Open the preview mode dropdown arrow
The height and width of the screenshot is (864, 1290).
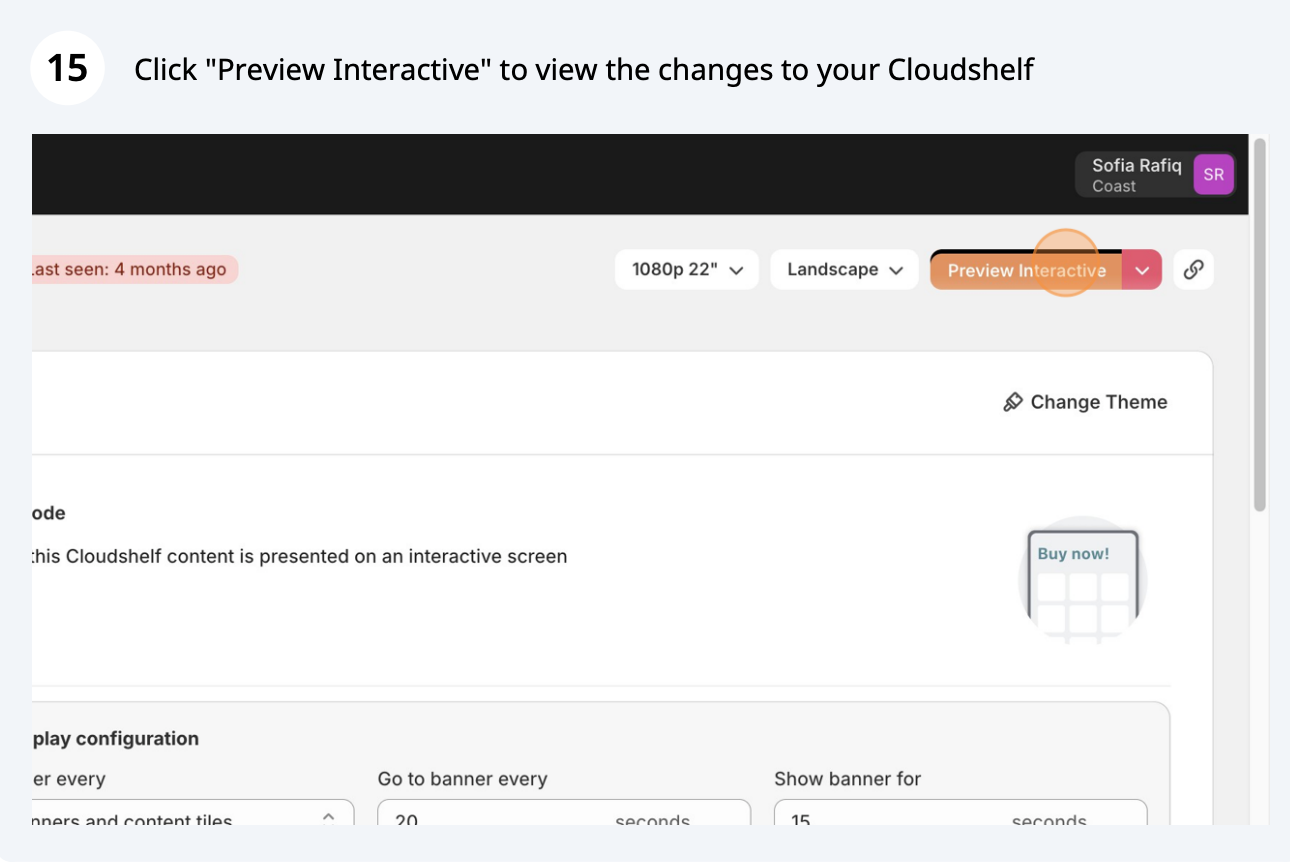coord(1143,270)
